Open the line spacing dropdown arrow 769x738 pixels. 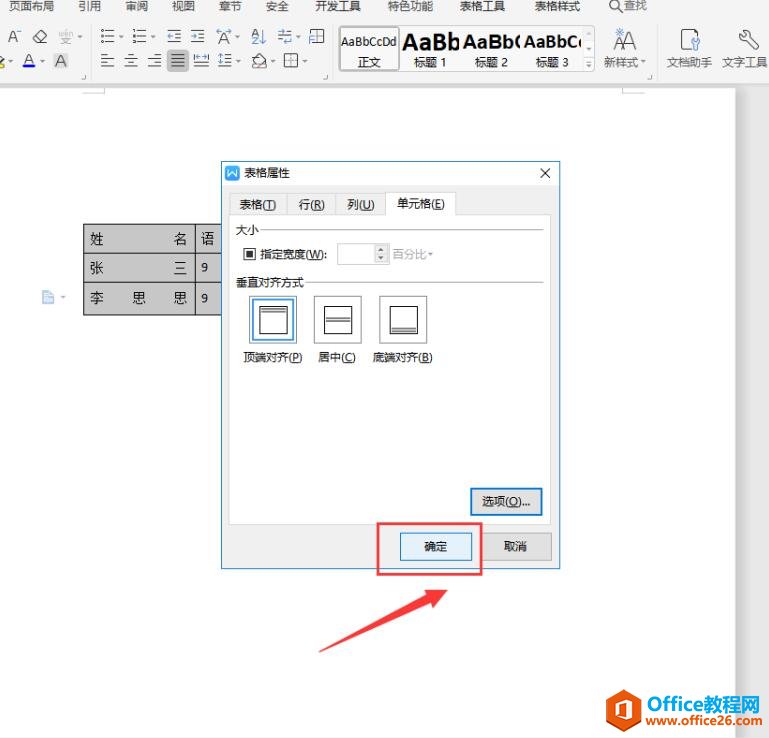point(238,61)
